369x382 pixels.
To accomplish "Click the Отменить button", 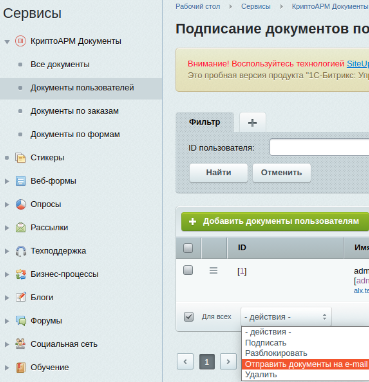I will tap(282, 173).
